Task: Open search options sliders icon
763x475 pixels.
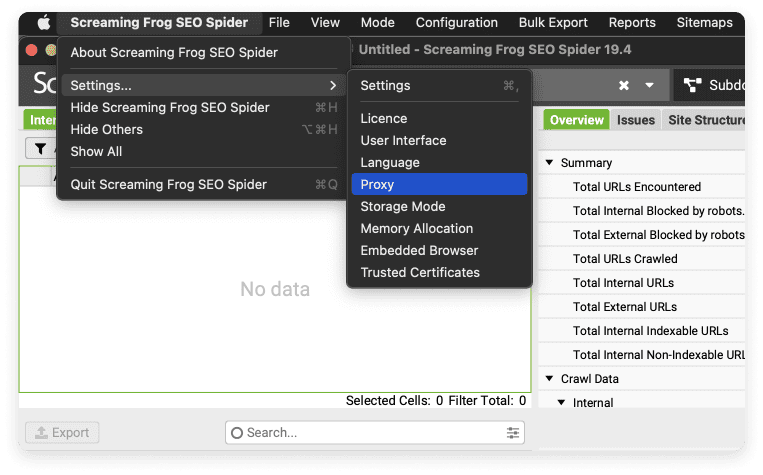Action: [512, 433]
